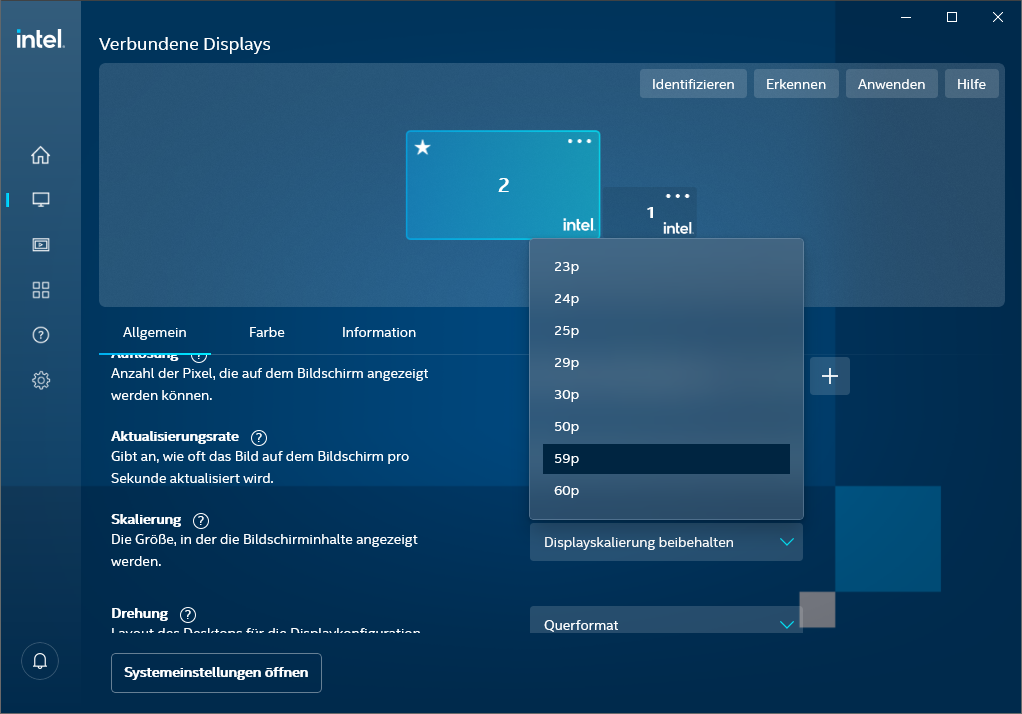Screen dimensions: 1022x714
Task: Click the Intel logo in sidebar
Action: pos(40,39)
